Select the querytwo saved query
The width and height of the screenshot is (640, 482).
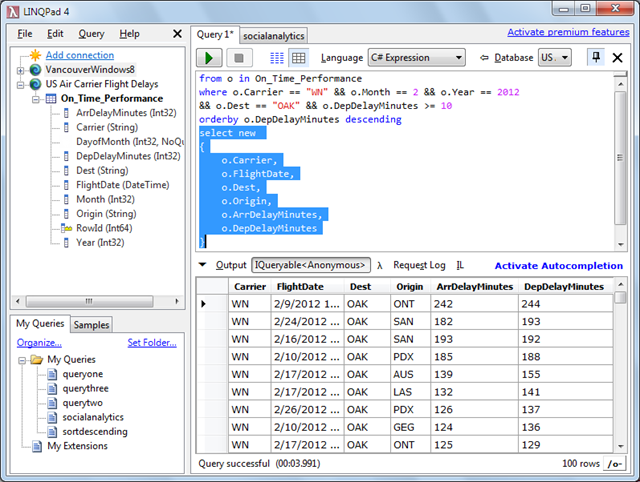(82, 403)
